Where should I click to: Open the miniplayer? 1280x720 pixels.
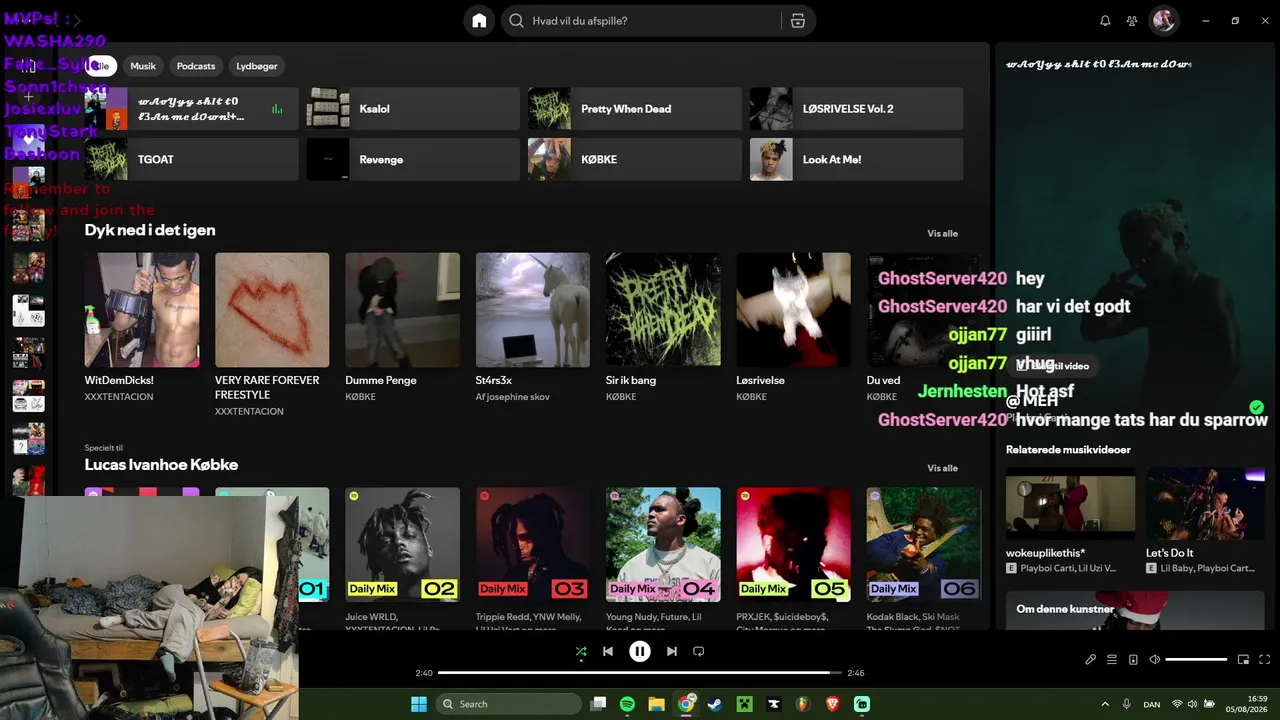pyautogui.click(x=1243, y=660)
